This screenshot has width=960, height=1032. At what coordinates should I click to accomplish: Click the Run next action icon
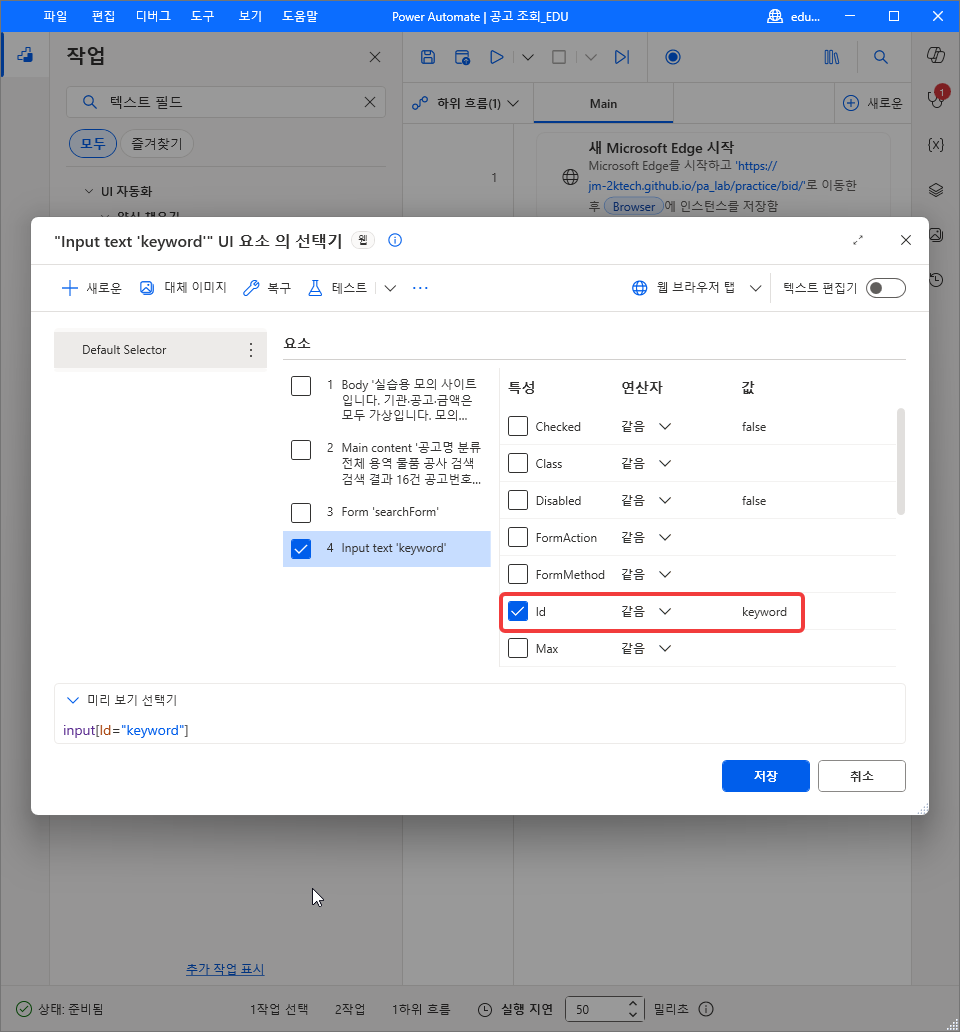(622, 57)
